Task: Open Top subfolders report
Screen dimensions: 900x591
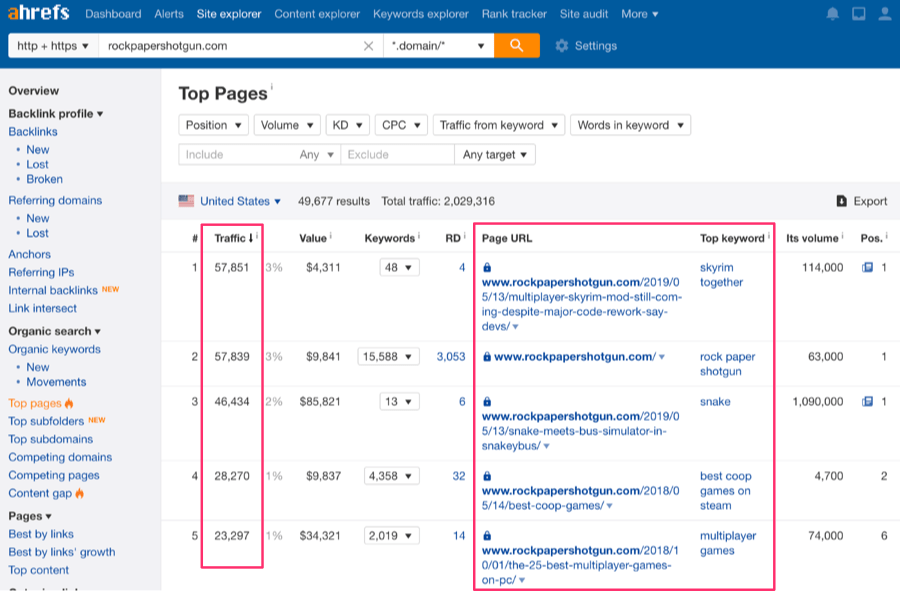Action: [46, 421]
